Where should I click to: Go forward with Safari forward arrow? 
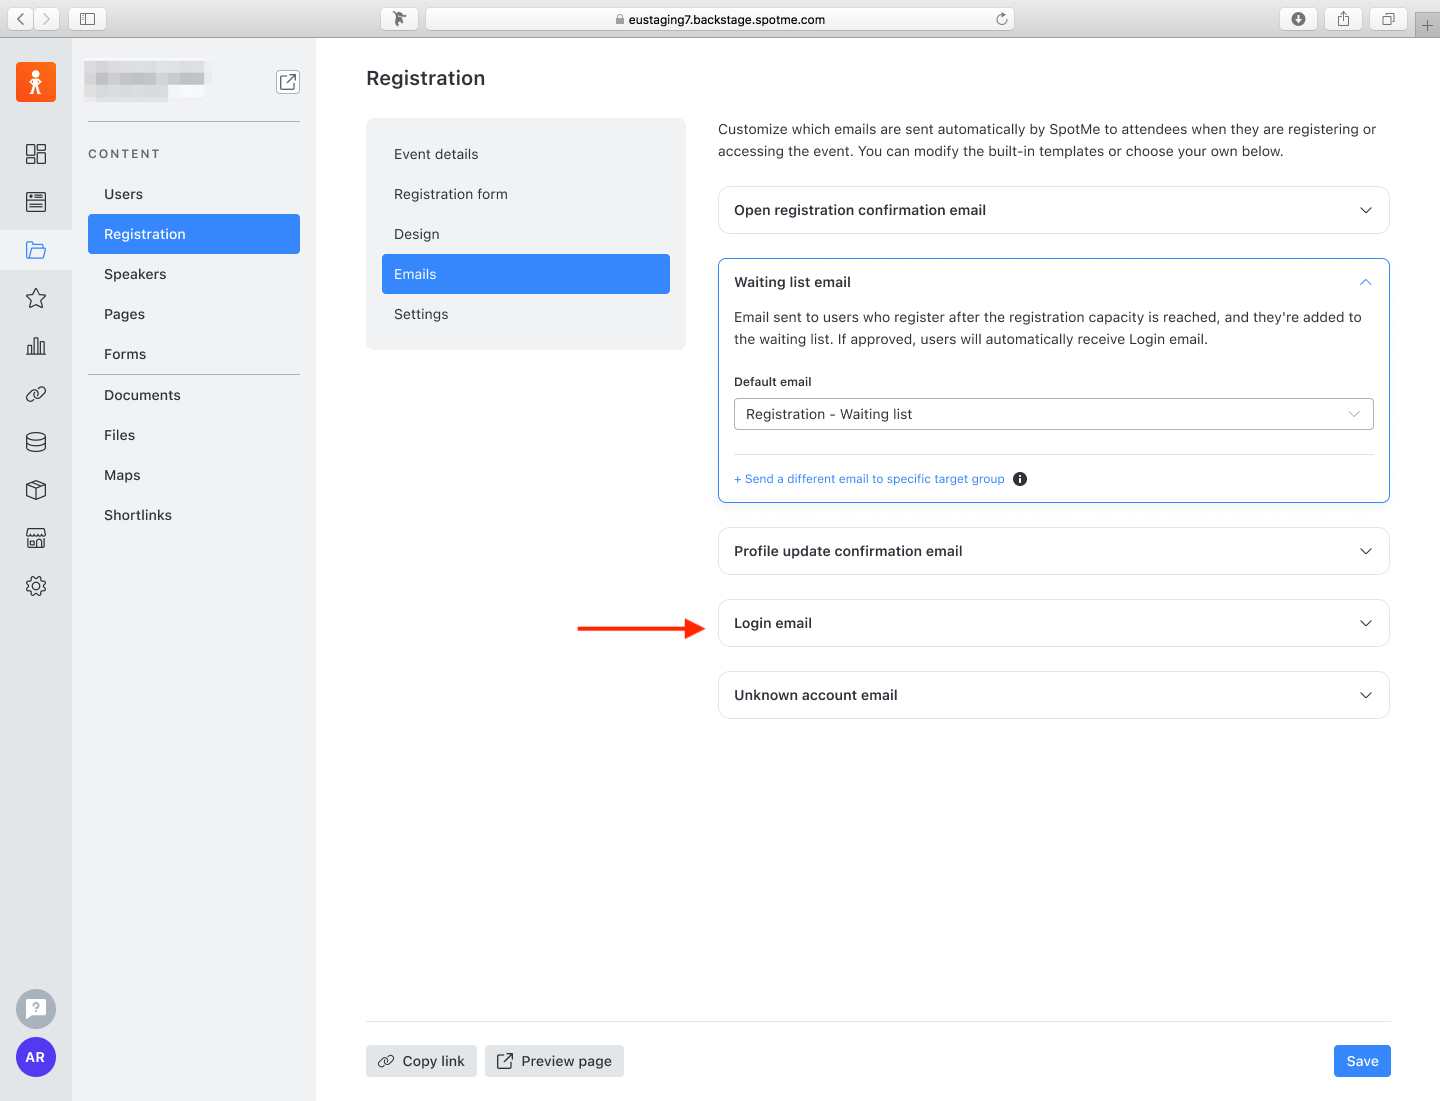(46, 19)
